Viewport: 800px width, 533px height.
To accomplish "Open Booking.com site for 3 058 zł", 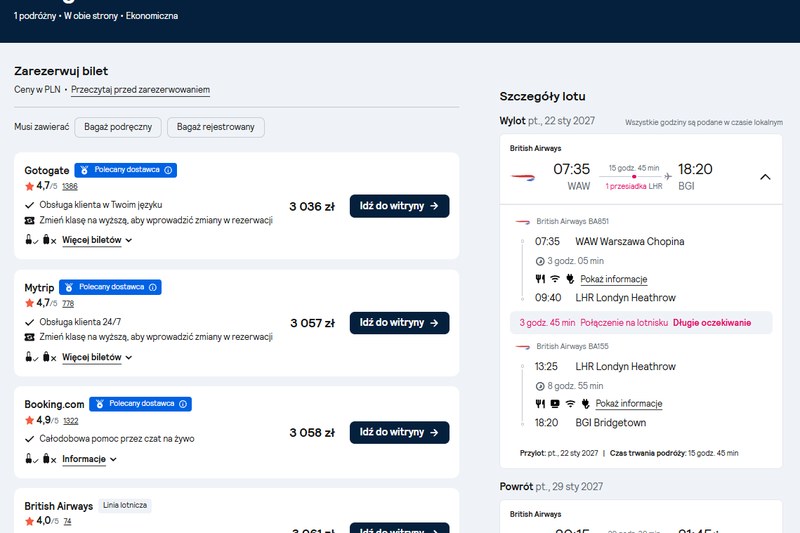I will tap(399, 433).
